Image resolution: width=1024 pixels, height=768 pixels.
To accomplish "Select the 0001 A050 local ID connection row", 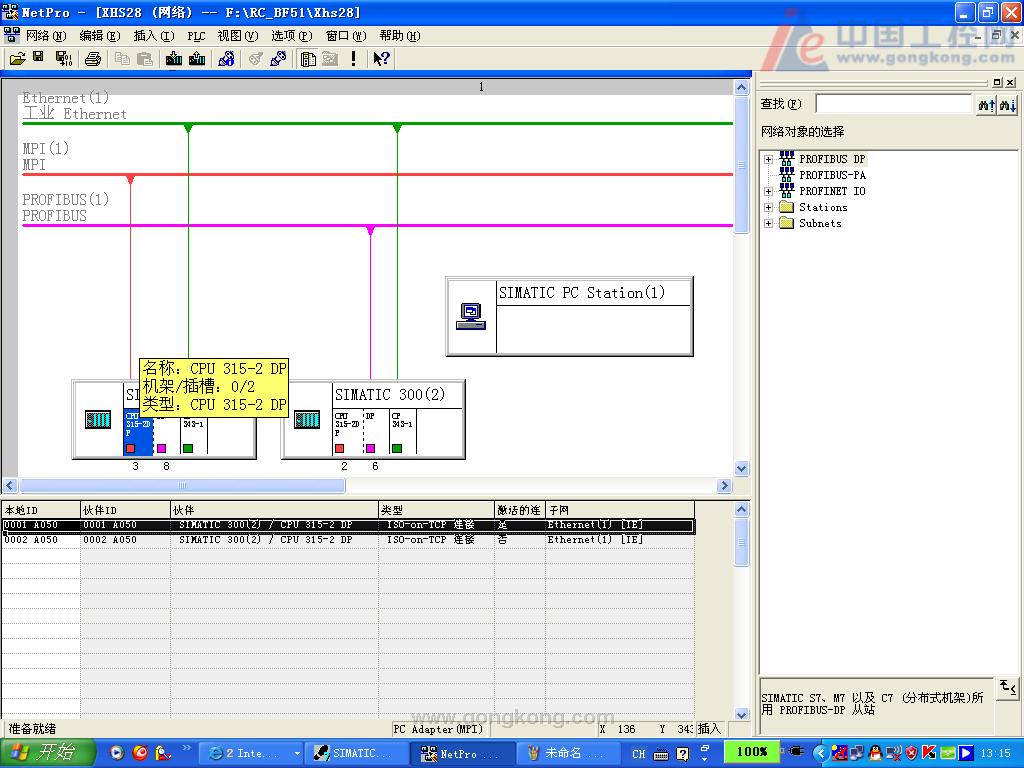I will [x=348, y=525].
